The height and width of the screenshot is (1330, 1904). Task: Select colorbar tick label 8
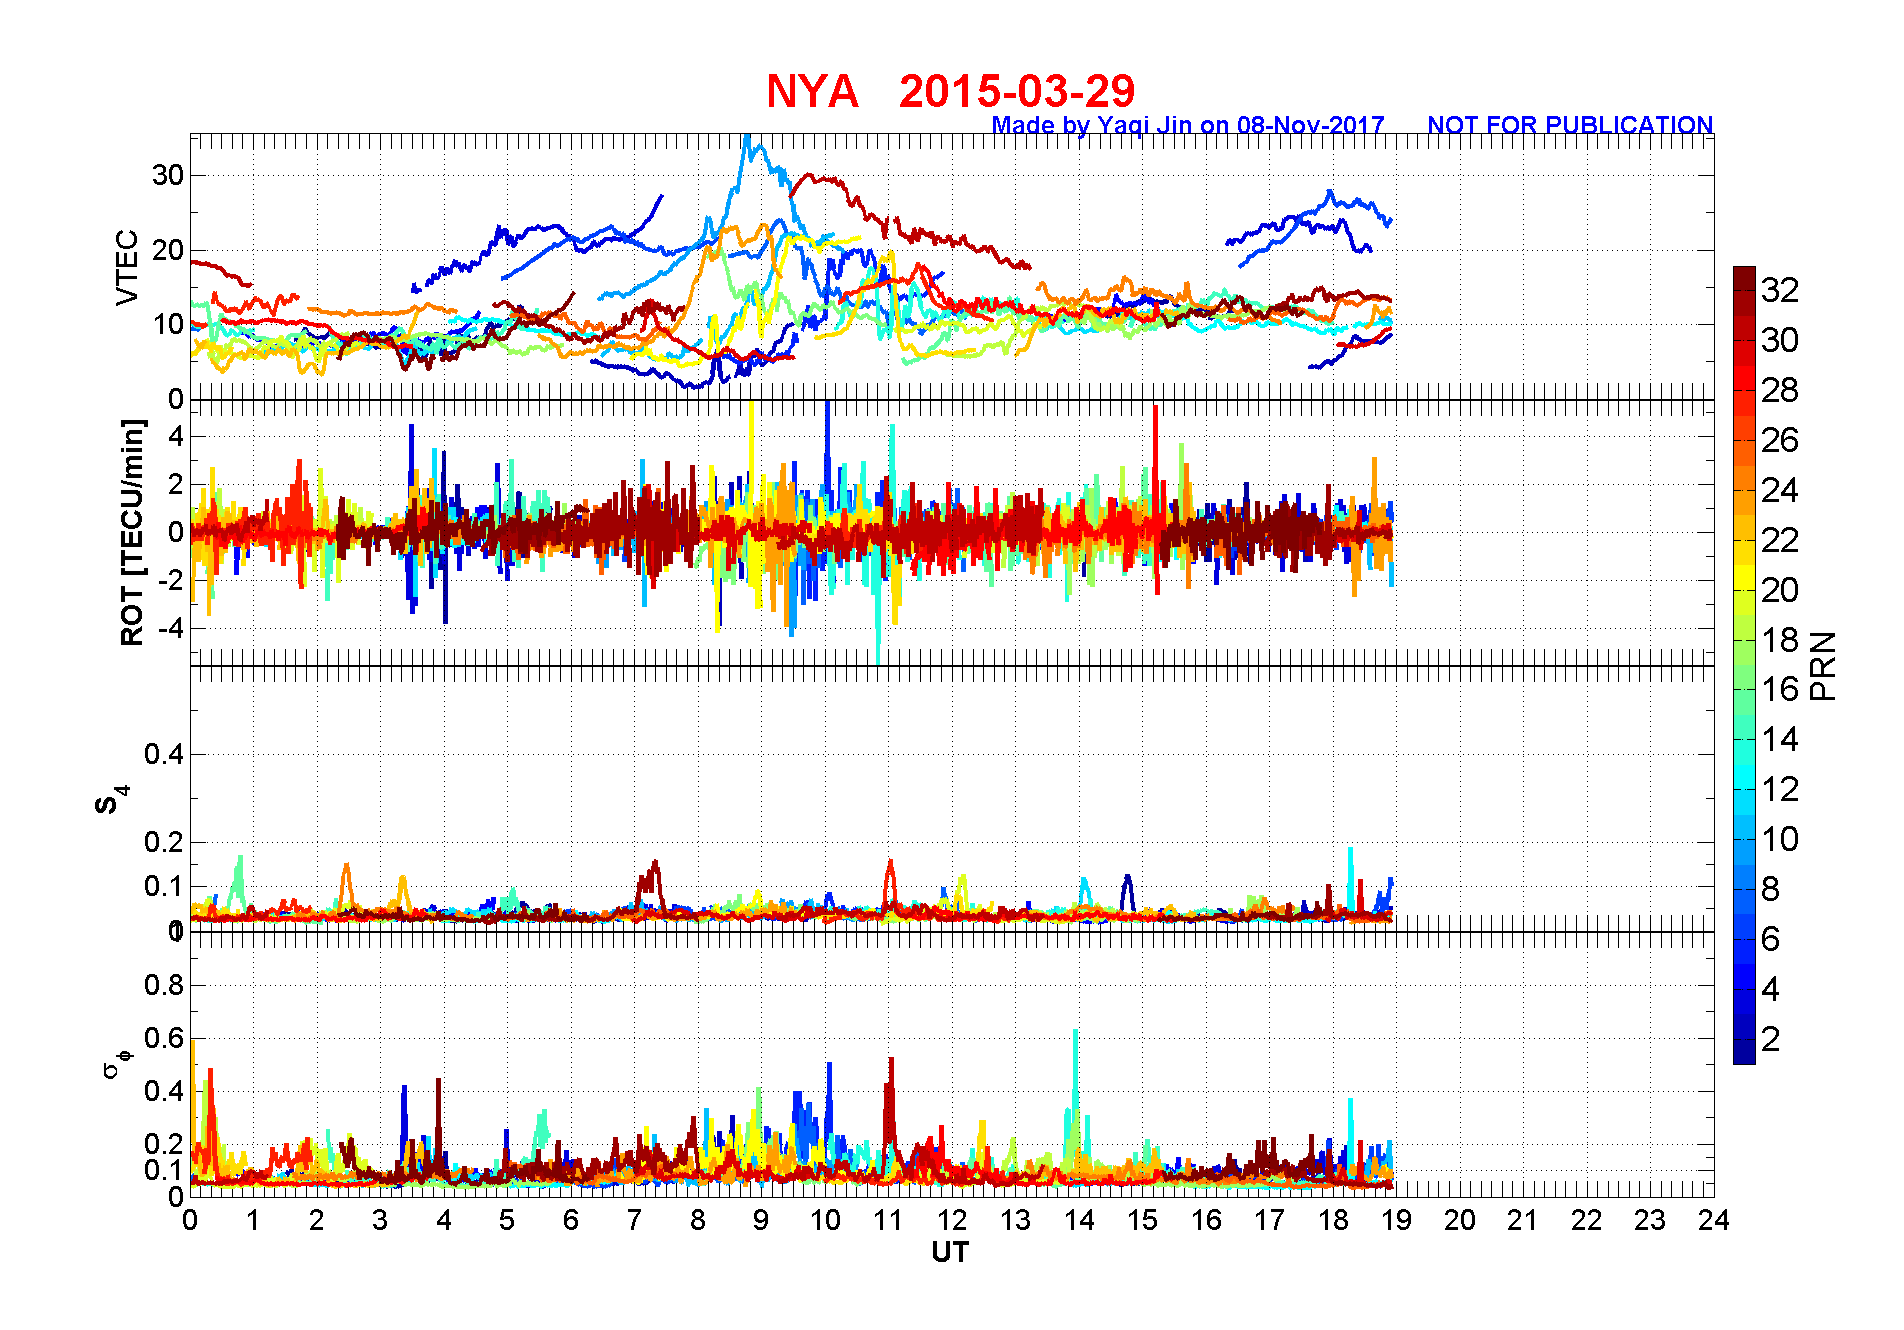coord(1770,889)
